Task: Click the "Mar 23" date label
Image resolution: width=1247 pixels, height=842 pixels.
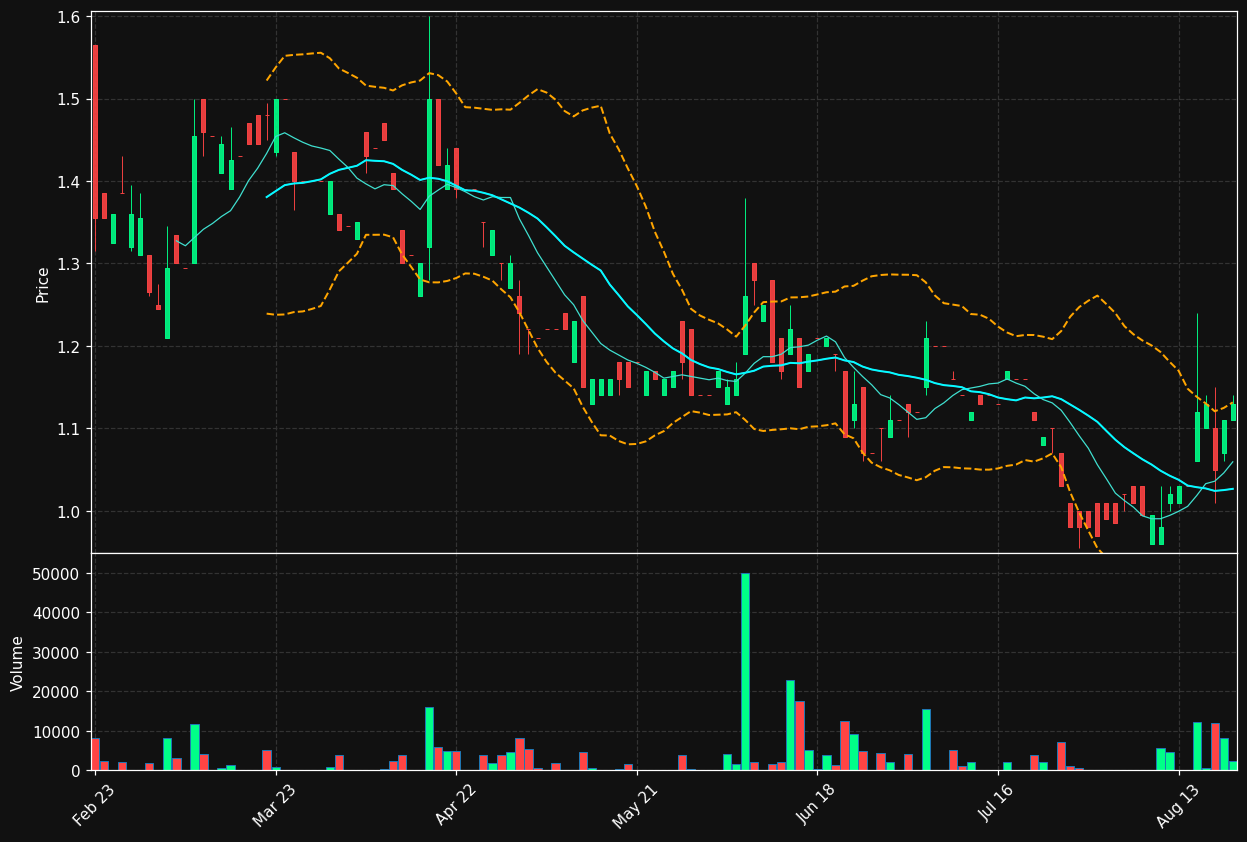Action: (x=274, y=805)
